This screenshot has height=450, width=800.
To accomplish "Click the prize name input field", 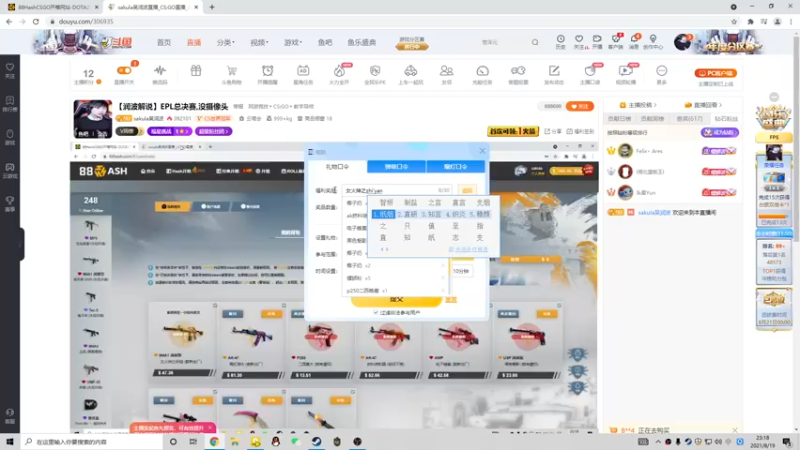I will pyautogui.click(x=397, y=190).
